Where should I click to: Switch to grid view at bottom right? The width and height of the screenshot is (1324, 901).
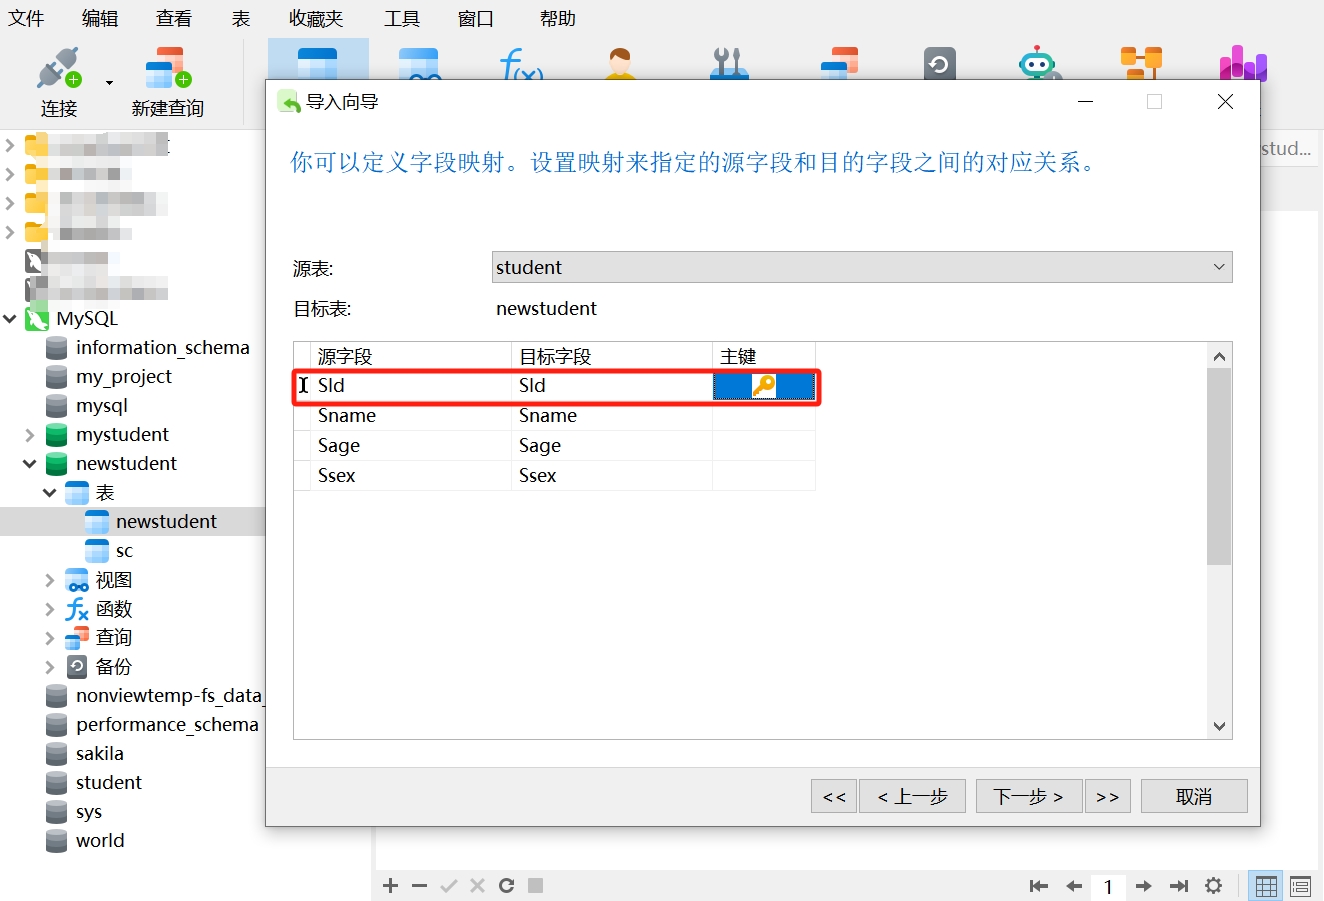click(1266, 885)
